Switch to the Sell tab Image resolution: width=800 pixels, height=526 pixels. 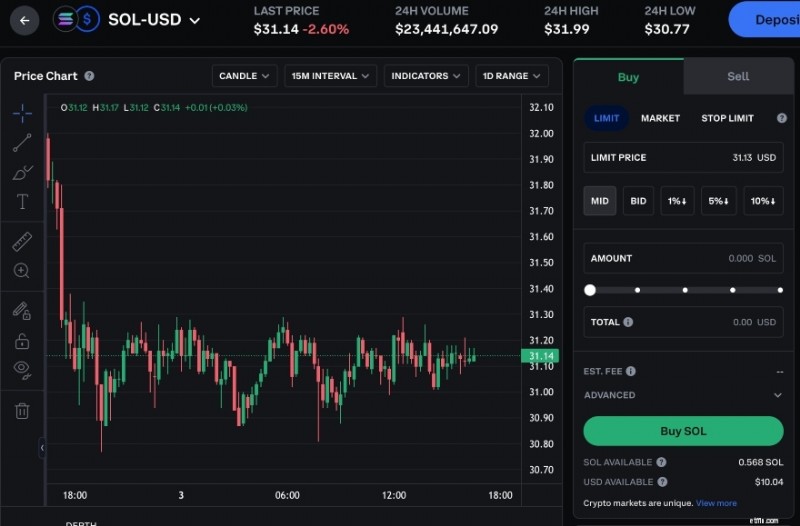pos(738,77)
